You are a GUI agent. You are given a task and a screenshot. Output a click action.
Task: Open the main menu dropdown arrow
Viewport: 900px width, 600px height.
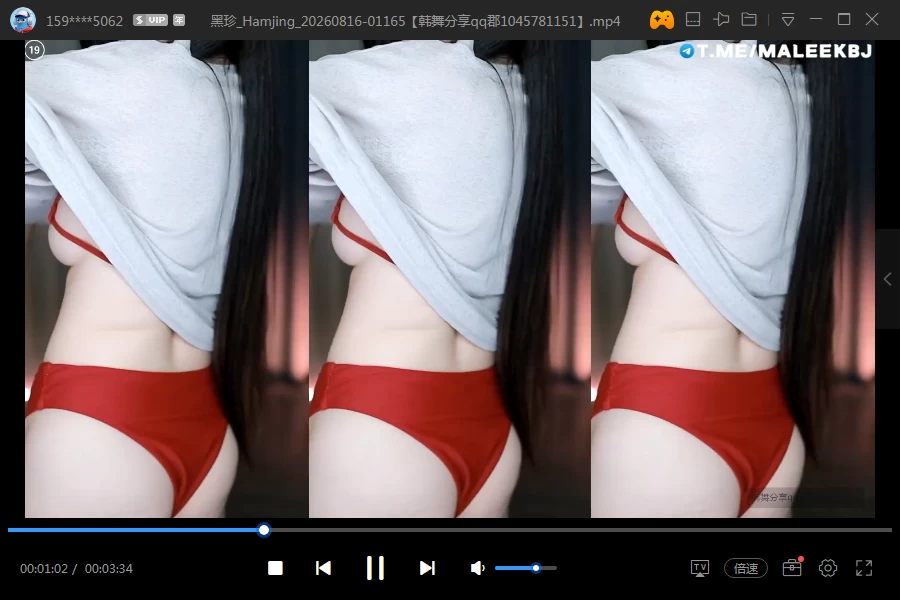788,20
